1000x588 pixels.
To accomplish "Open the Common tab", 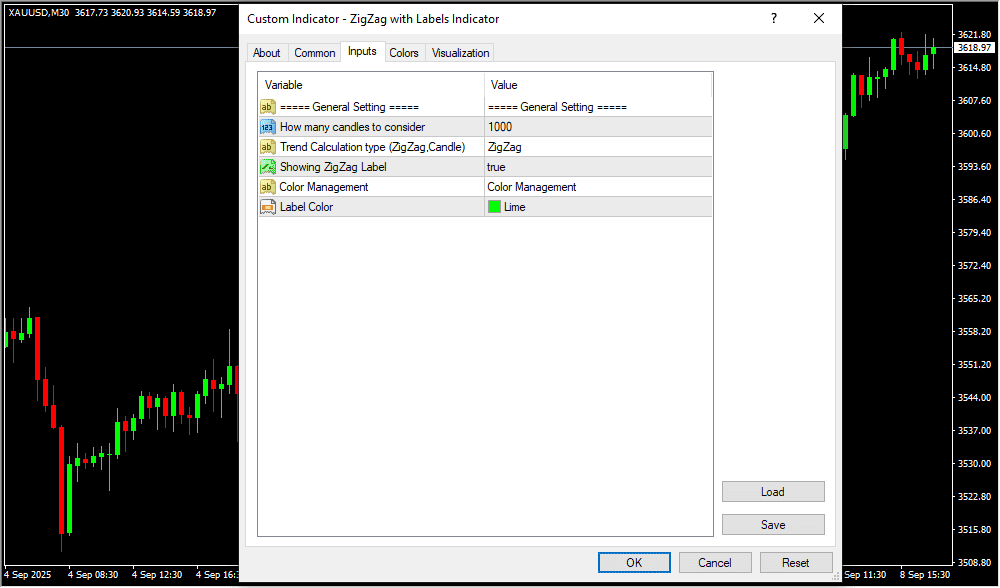I will pyautogui.click(x=315, y=53).
